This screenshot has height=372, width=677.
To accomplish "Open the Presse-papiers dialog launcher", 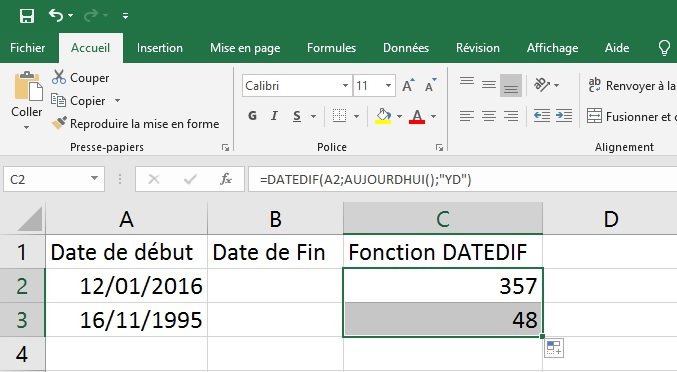I will tap(225, 148).
